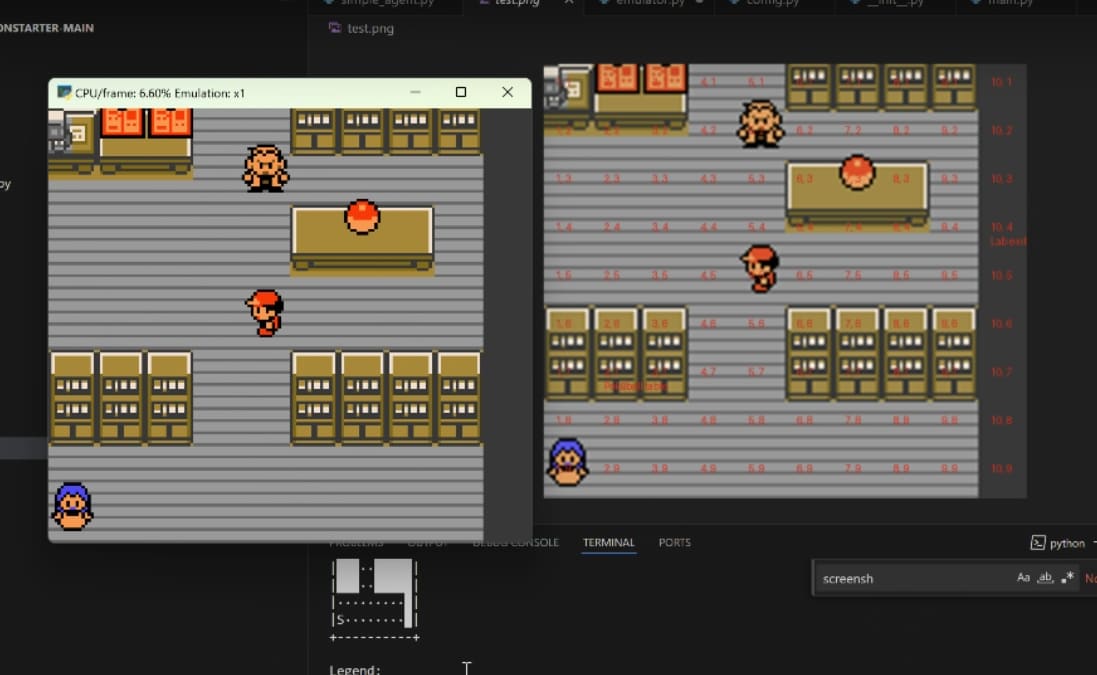The width and height of the screenshot is (1097, 675).
Task: Click the emulator window's title bar icon
Action: click(x=64, y=92)
